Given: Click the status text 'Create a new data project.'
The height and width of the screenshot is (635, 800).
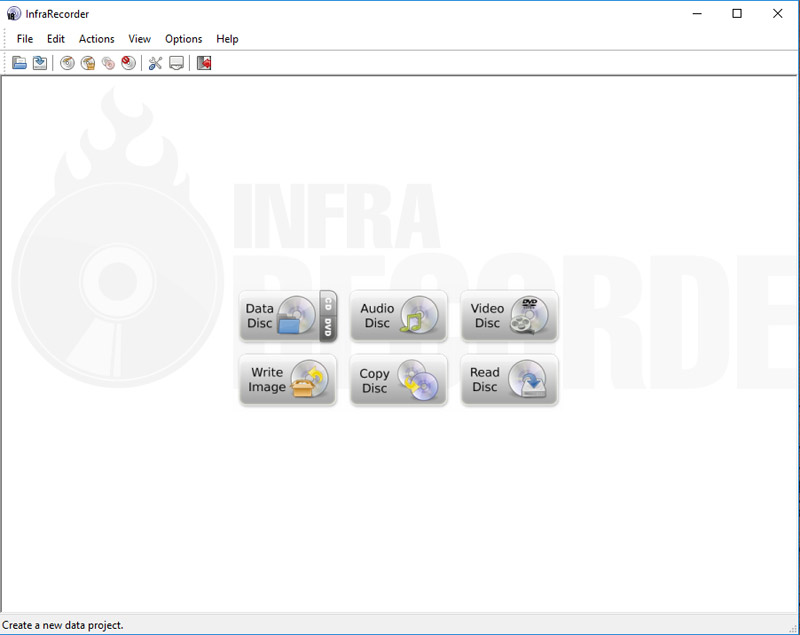Looking at the screenshot, I should 63,625.
